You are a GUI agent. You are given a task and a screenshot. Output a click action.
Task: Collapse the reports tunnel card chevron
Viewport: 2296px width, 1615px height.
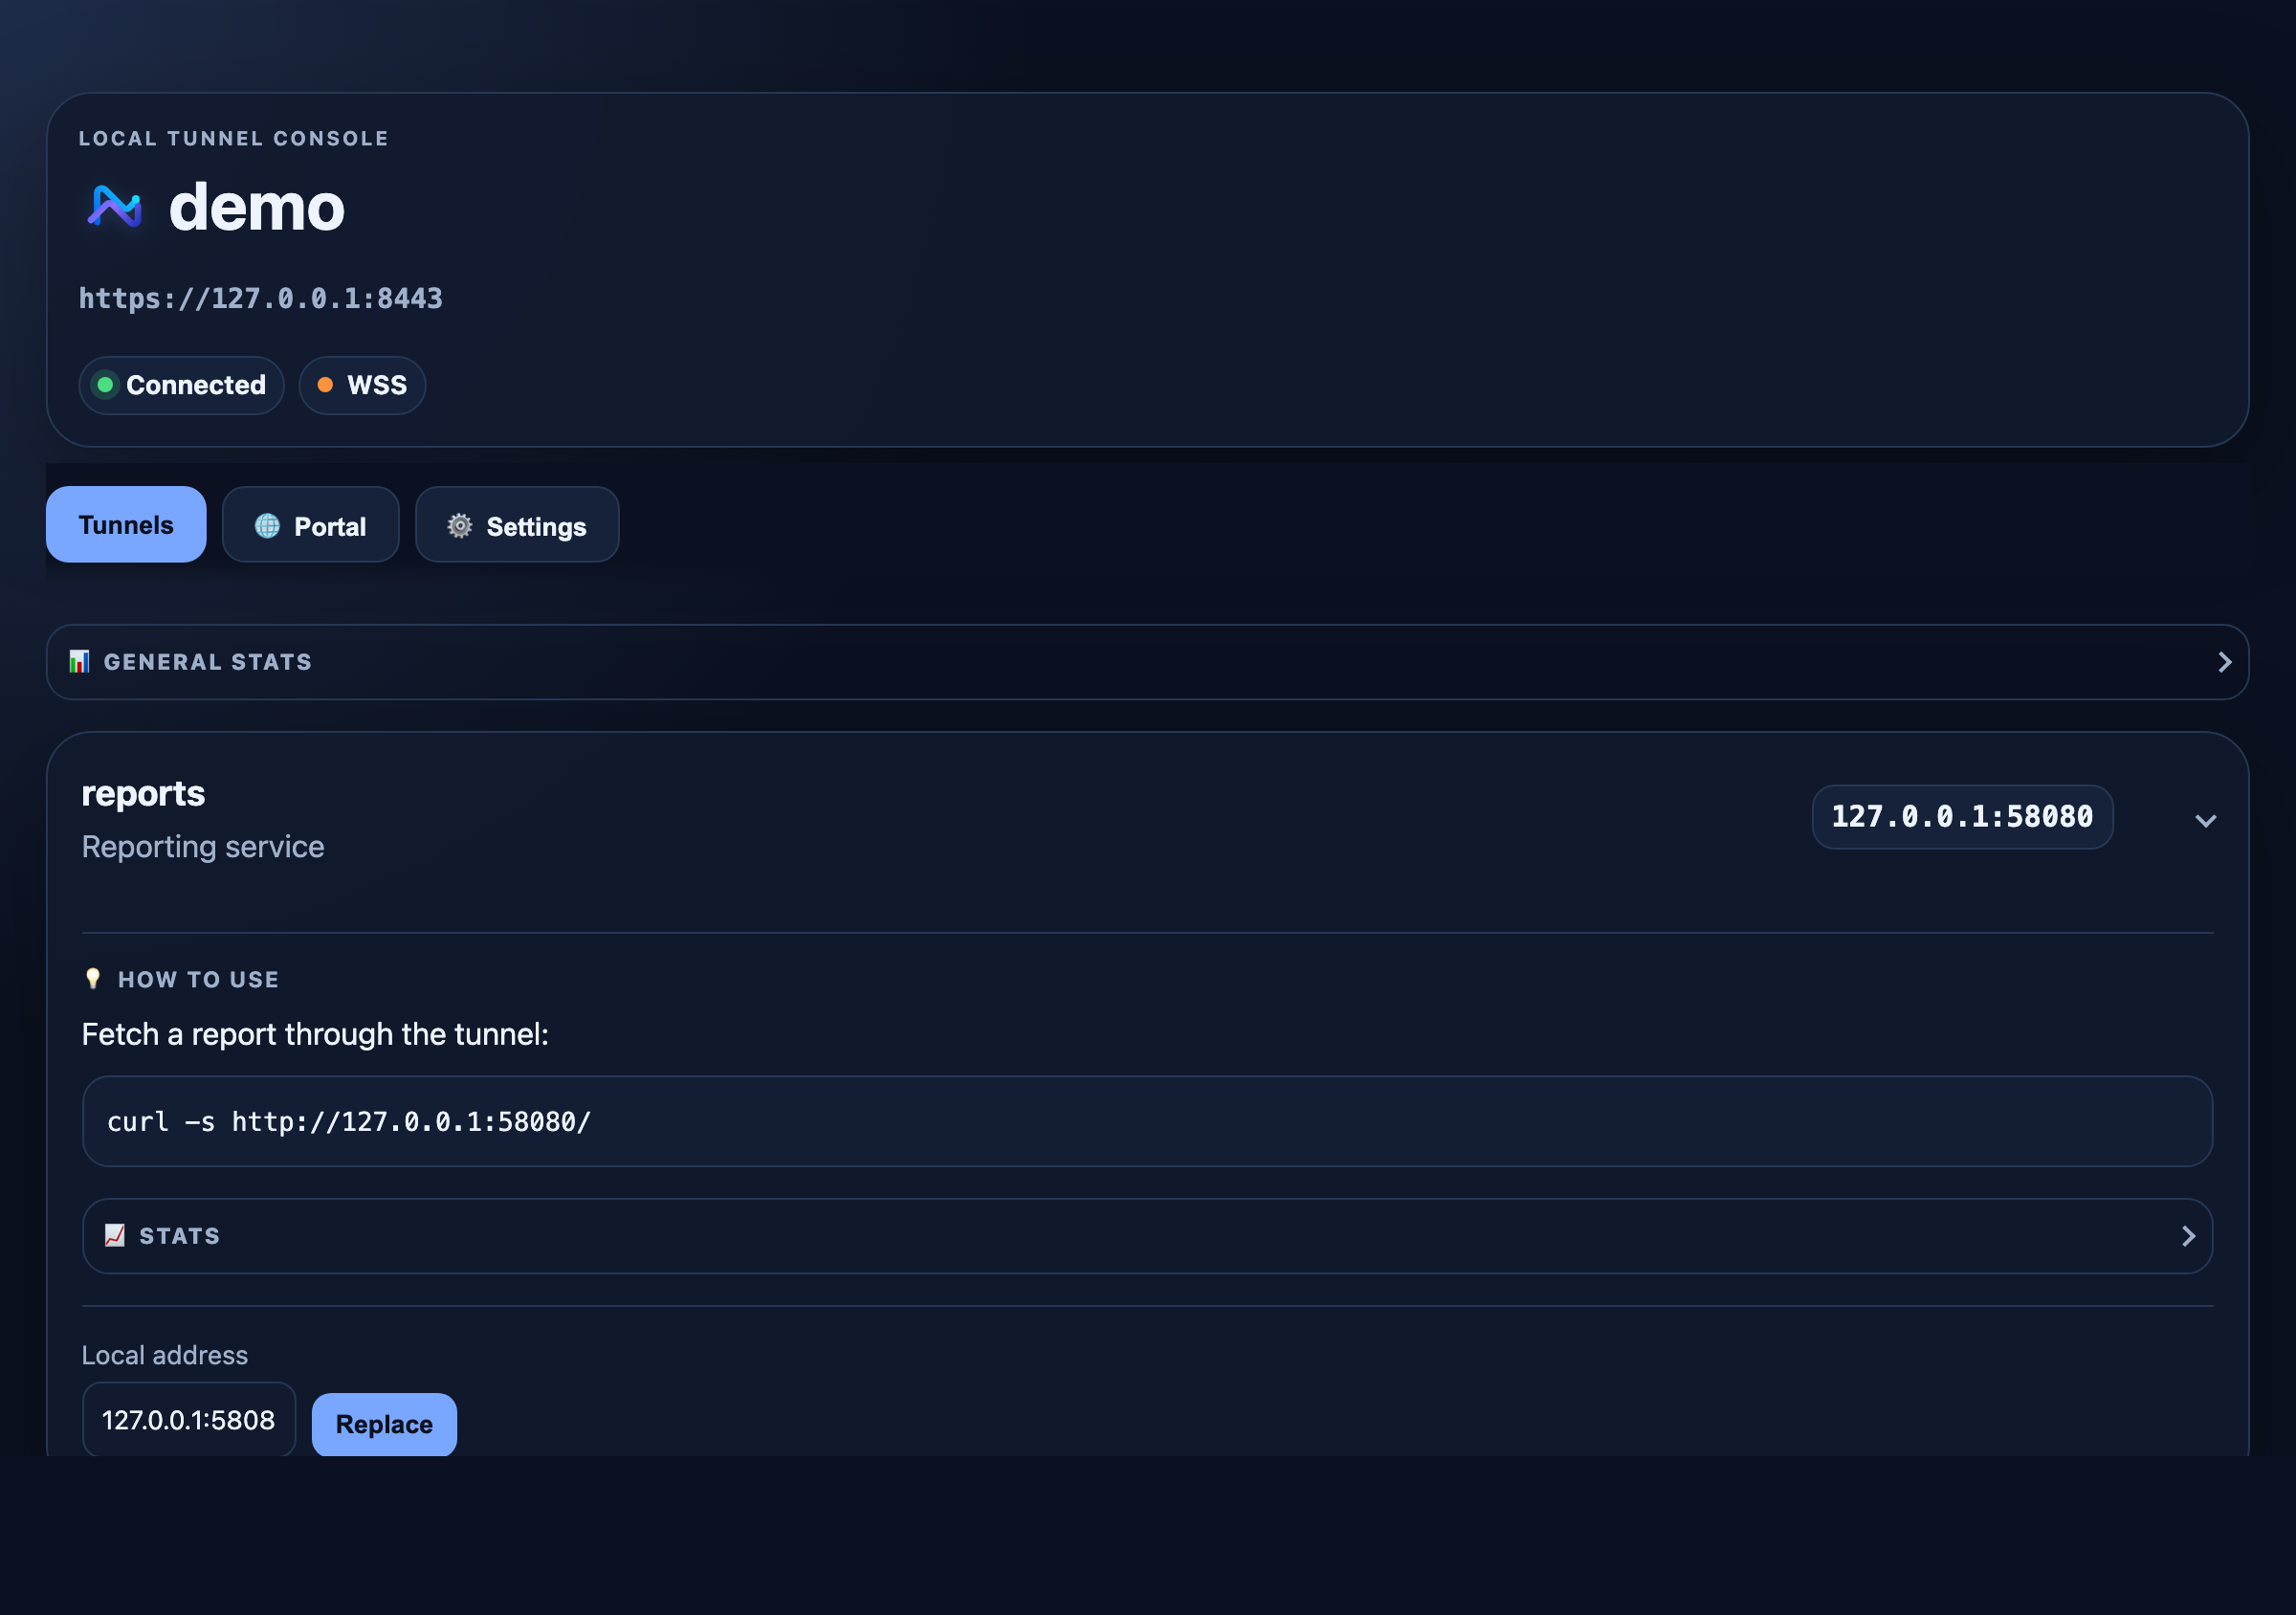[2205, 820]
